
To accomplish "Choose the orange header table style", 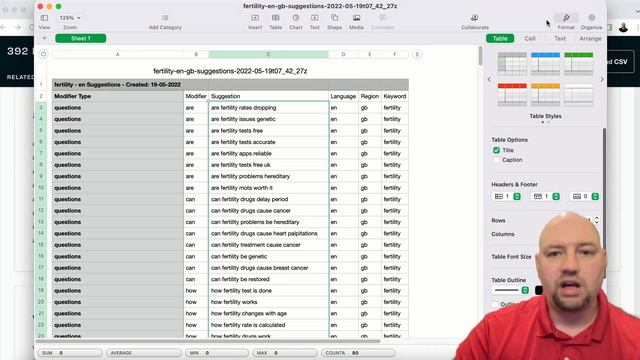I will click(x=545, y=94).
